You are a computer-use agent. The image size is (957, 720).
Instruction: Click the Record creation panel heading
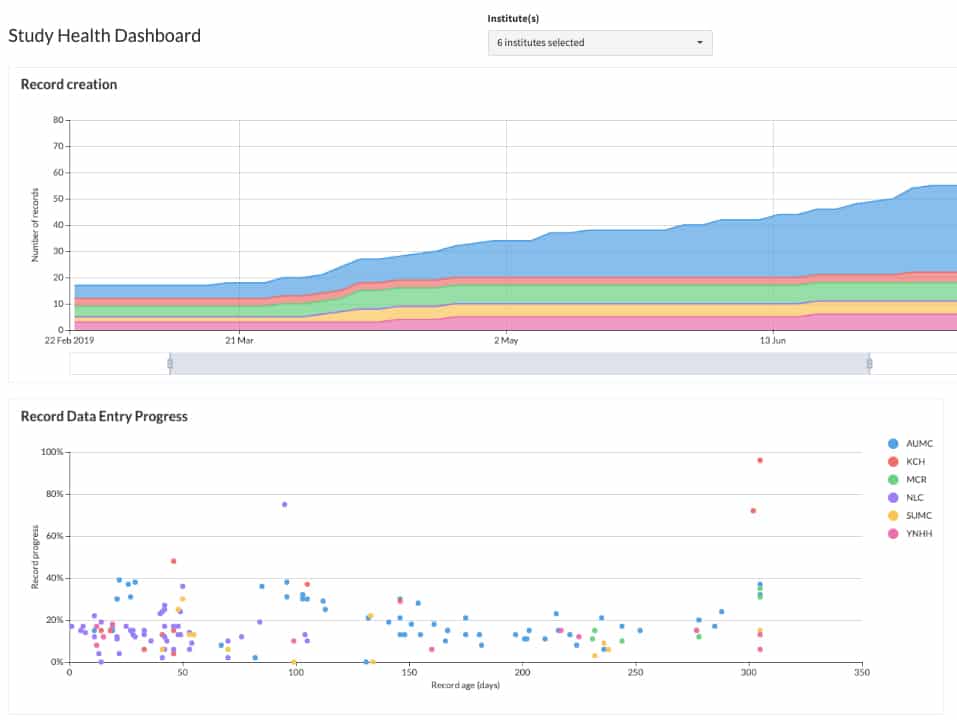(x=69, y=85)
